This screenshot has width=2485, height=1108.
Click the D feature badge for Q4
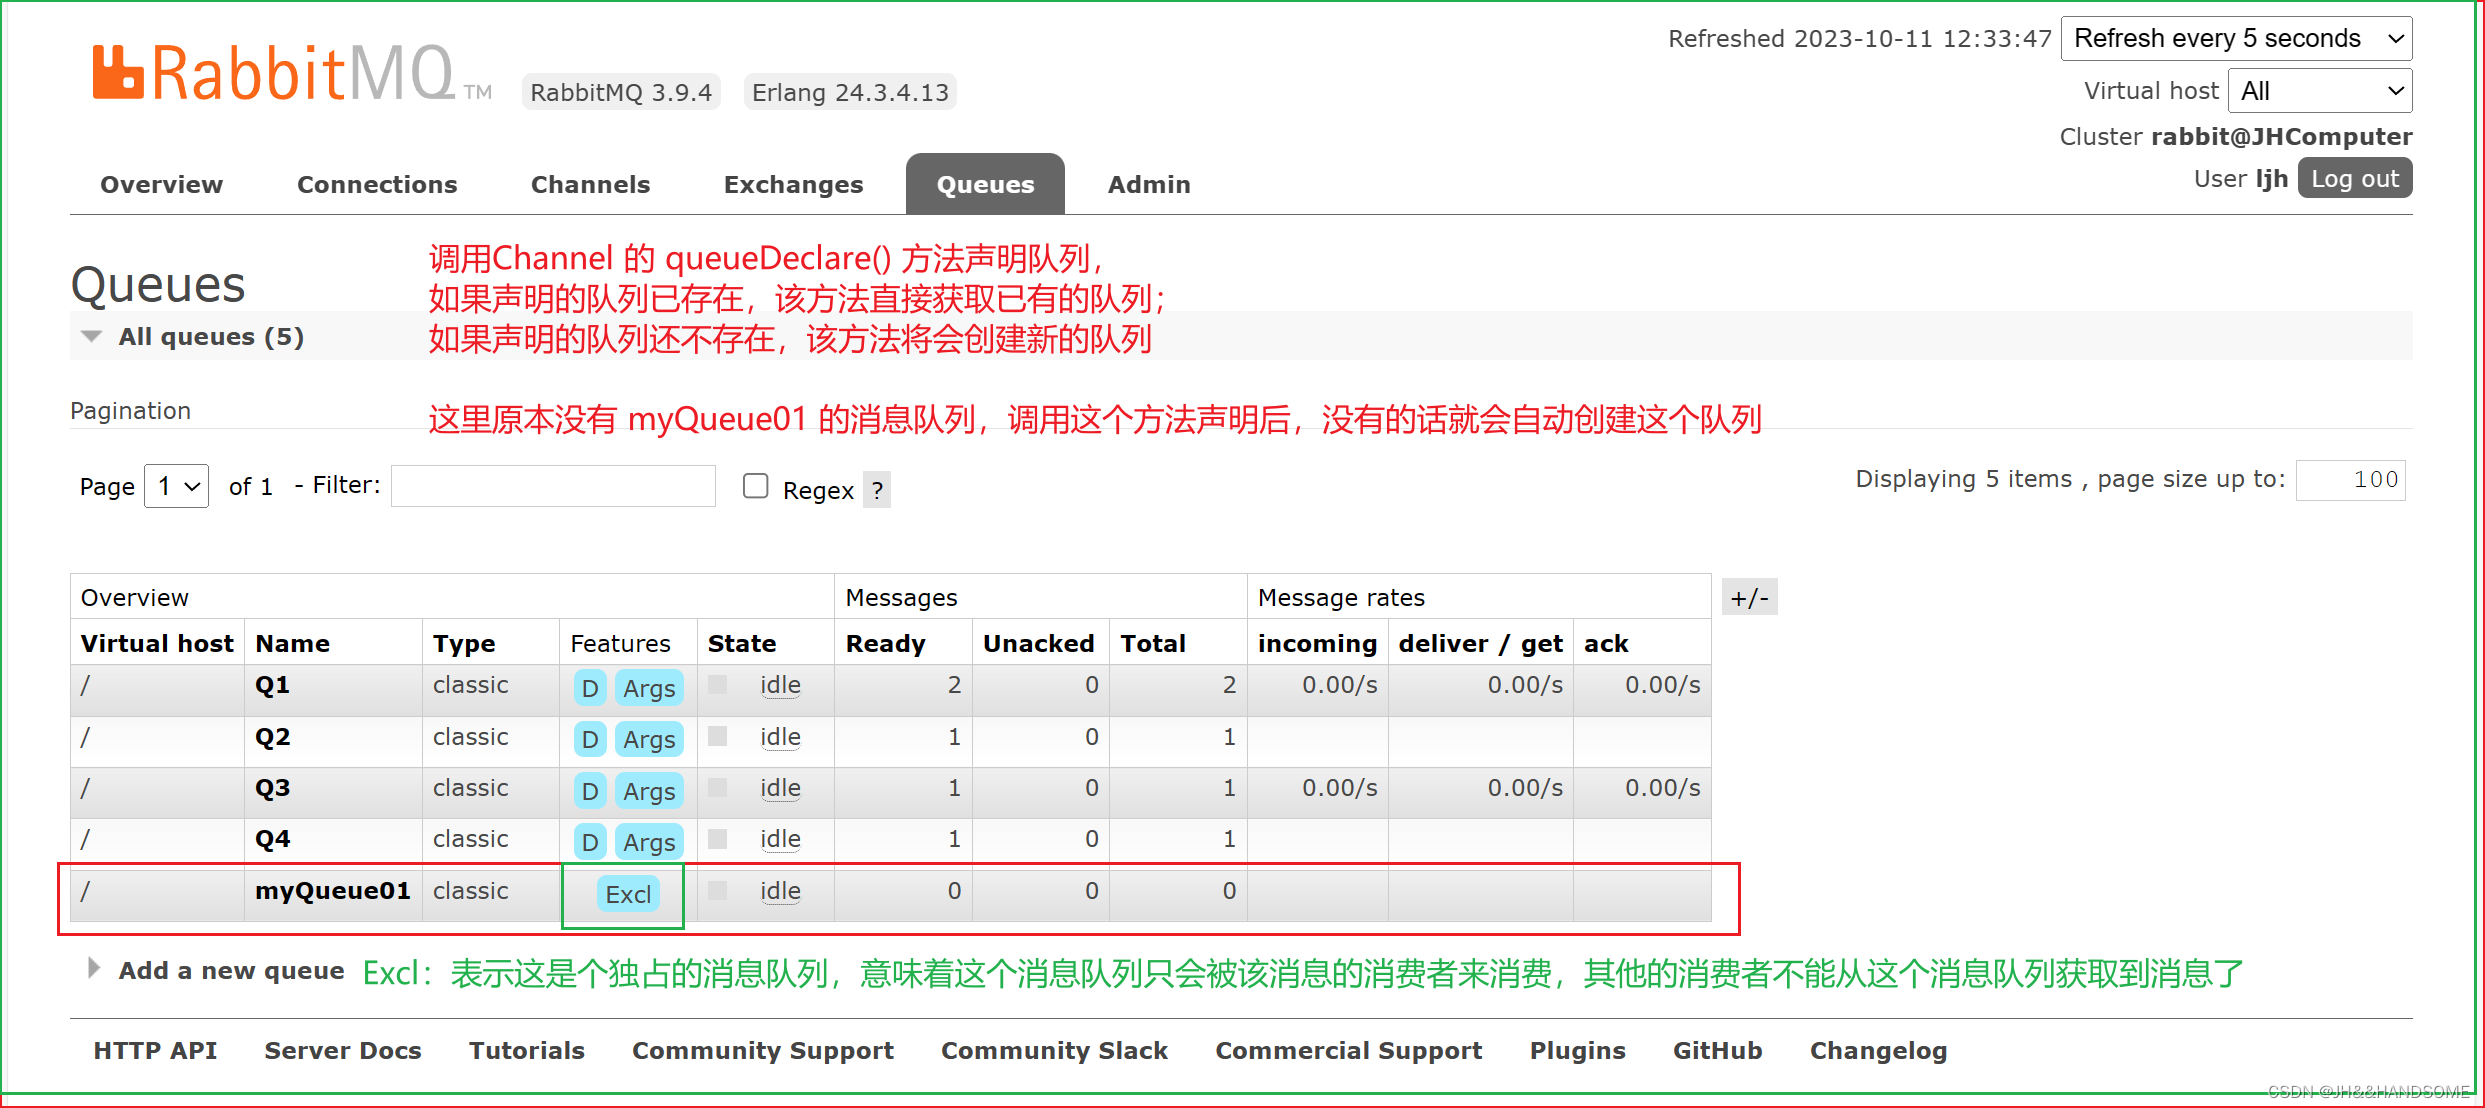[590, 842]
